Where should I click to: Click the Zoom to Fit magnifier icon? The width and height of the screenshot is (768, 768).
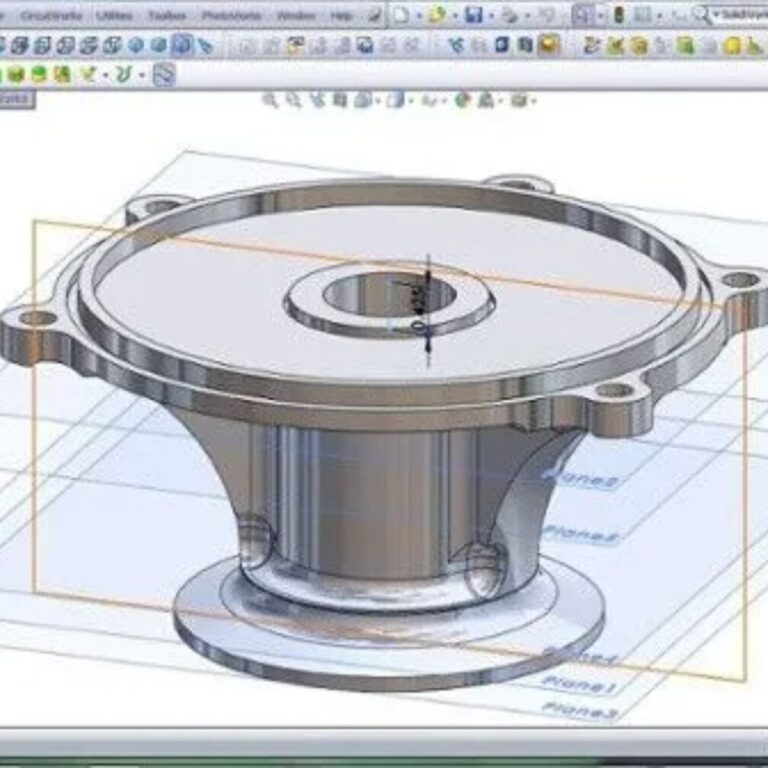tap(270, 100)
